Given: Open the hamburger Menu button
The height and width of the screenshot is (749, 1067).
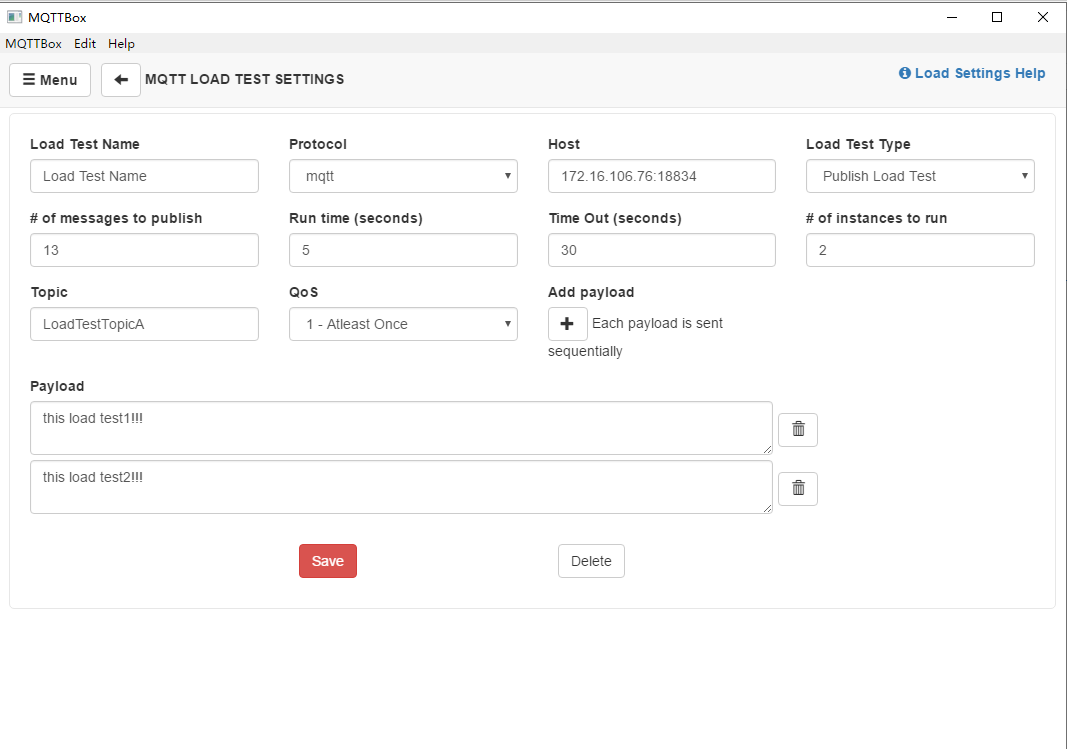Looking at the screenshot, I should coord(50,80).
